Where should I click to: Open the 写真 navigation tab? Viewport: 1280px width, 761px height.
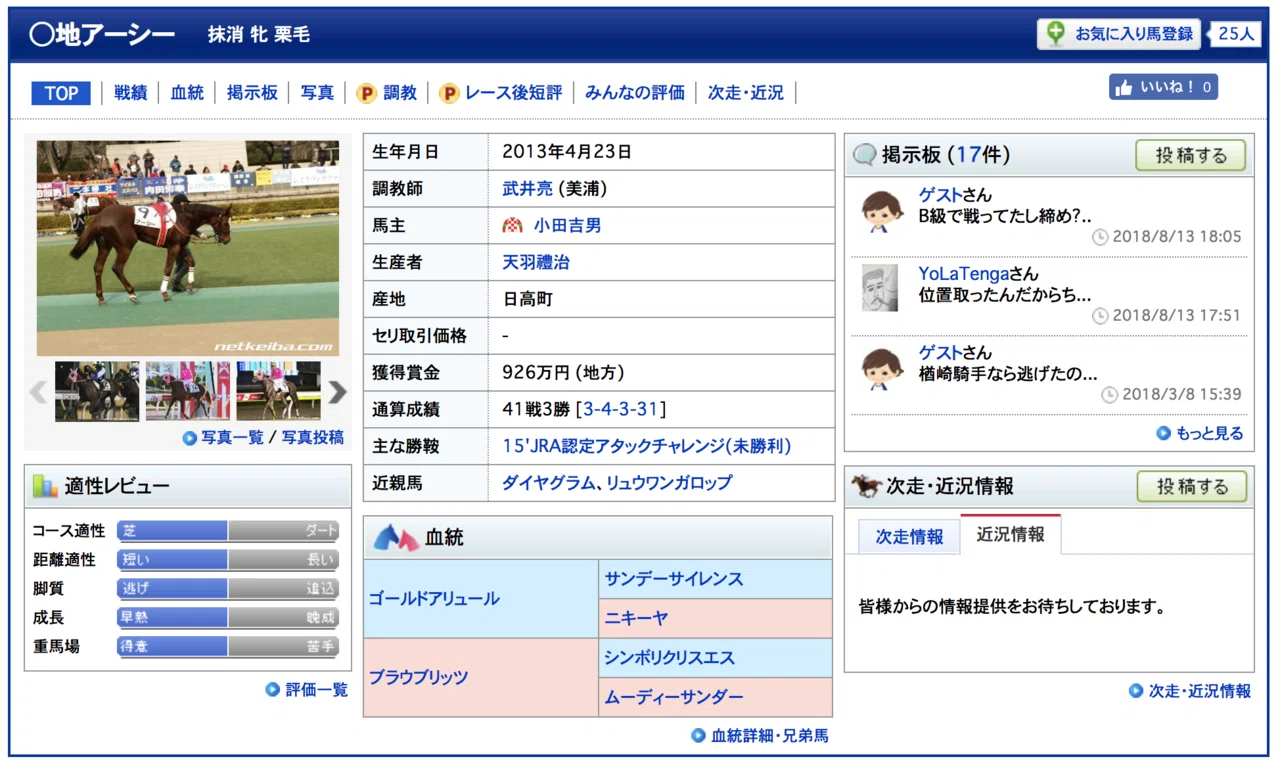pos(317,93)
